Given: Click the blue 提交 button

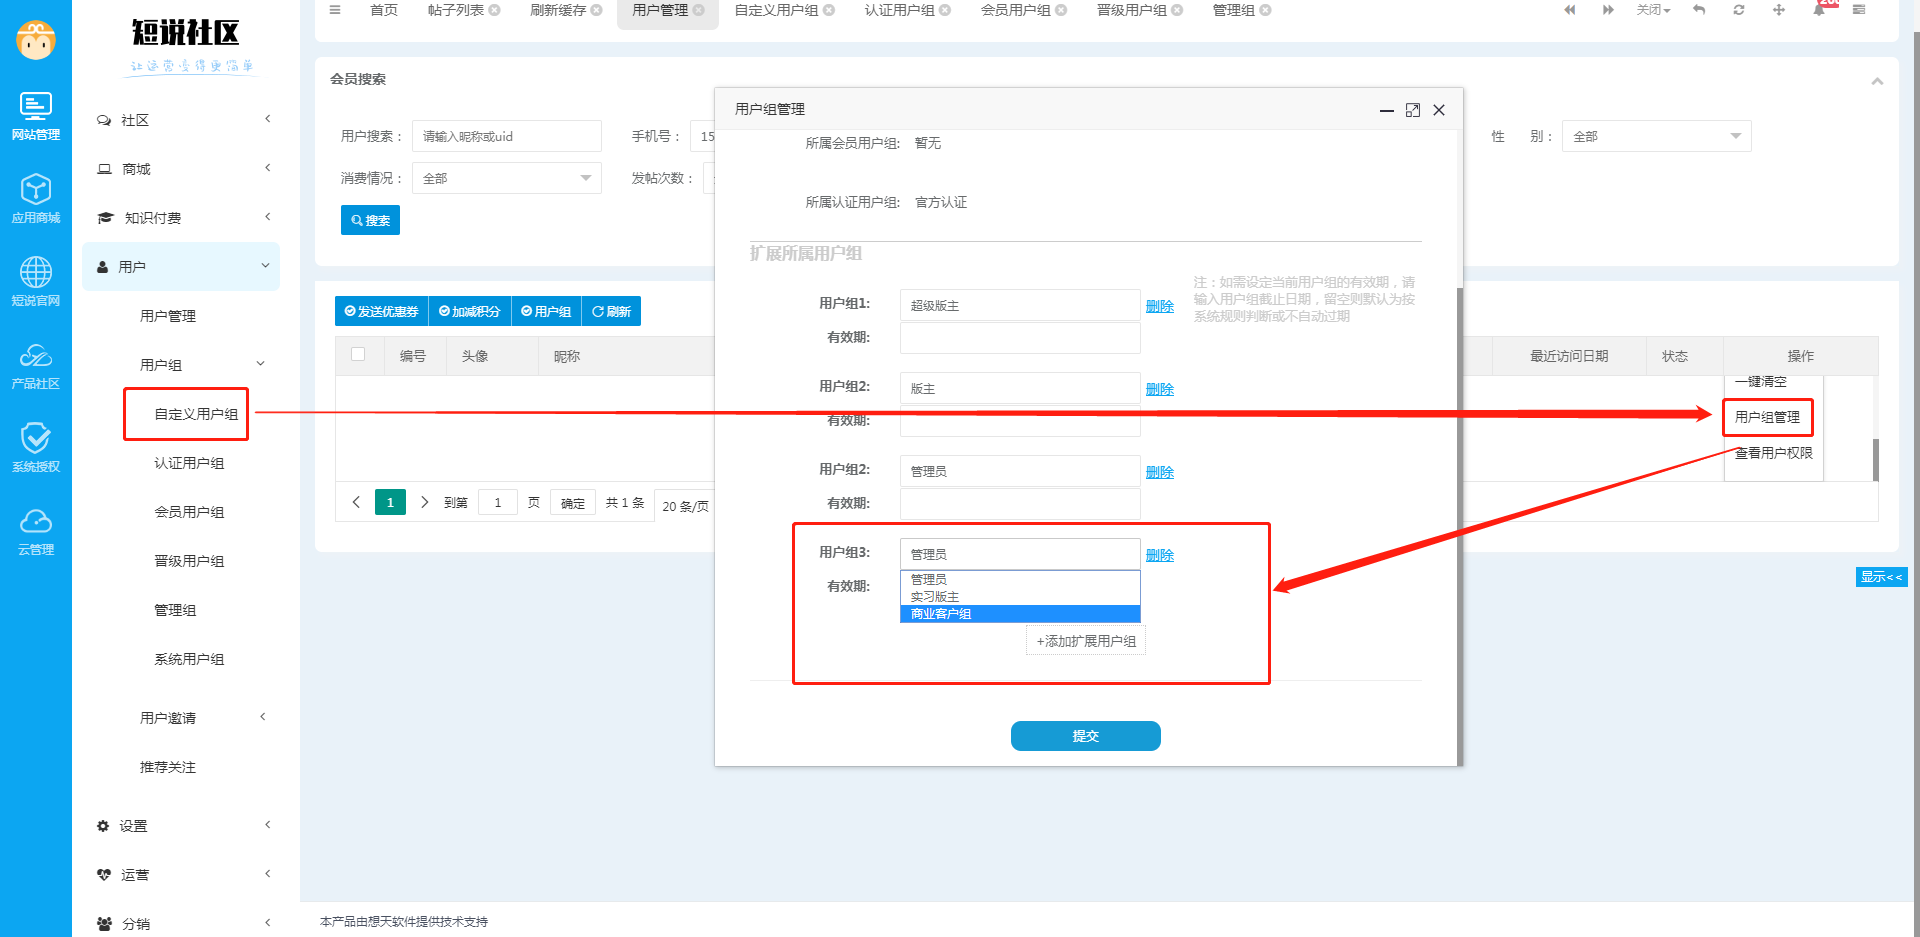Looking at the screenshot, I should (x=1085, y=736).
